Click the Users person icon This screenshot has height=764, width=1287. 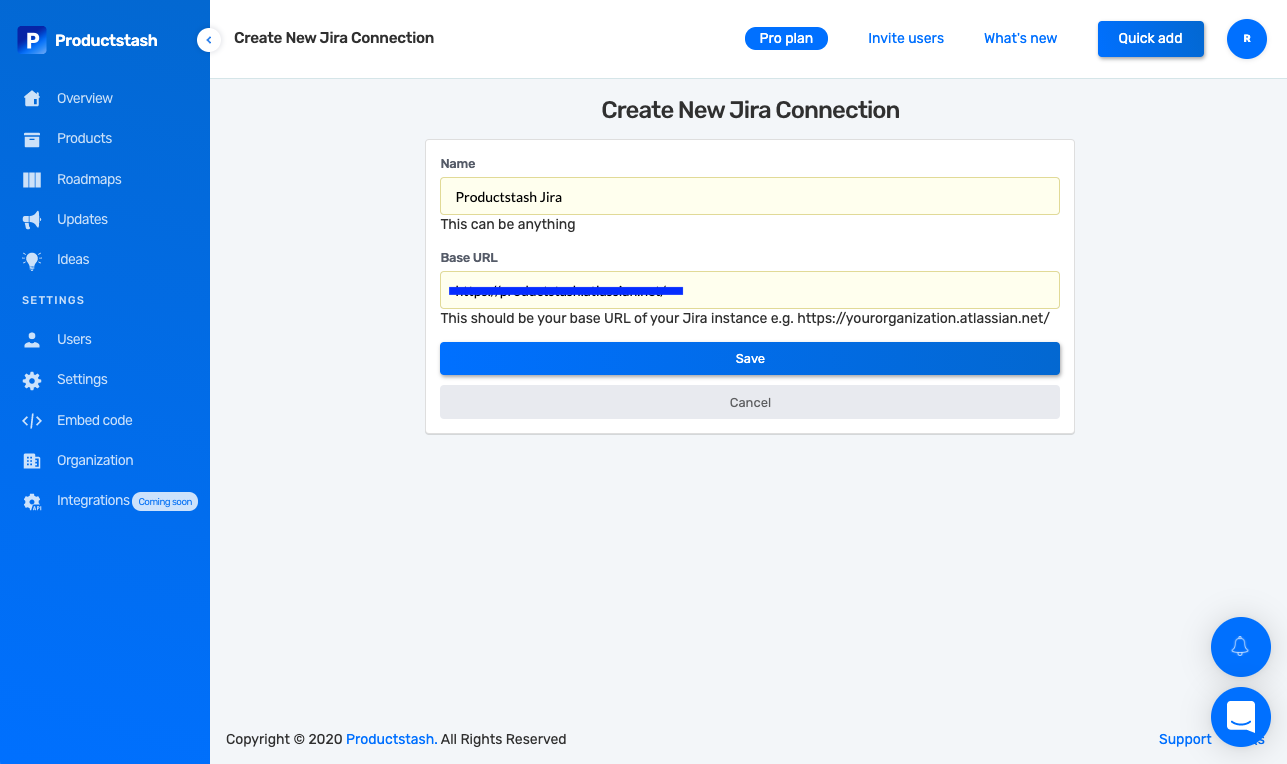tap(32, 340)
